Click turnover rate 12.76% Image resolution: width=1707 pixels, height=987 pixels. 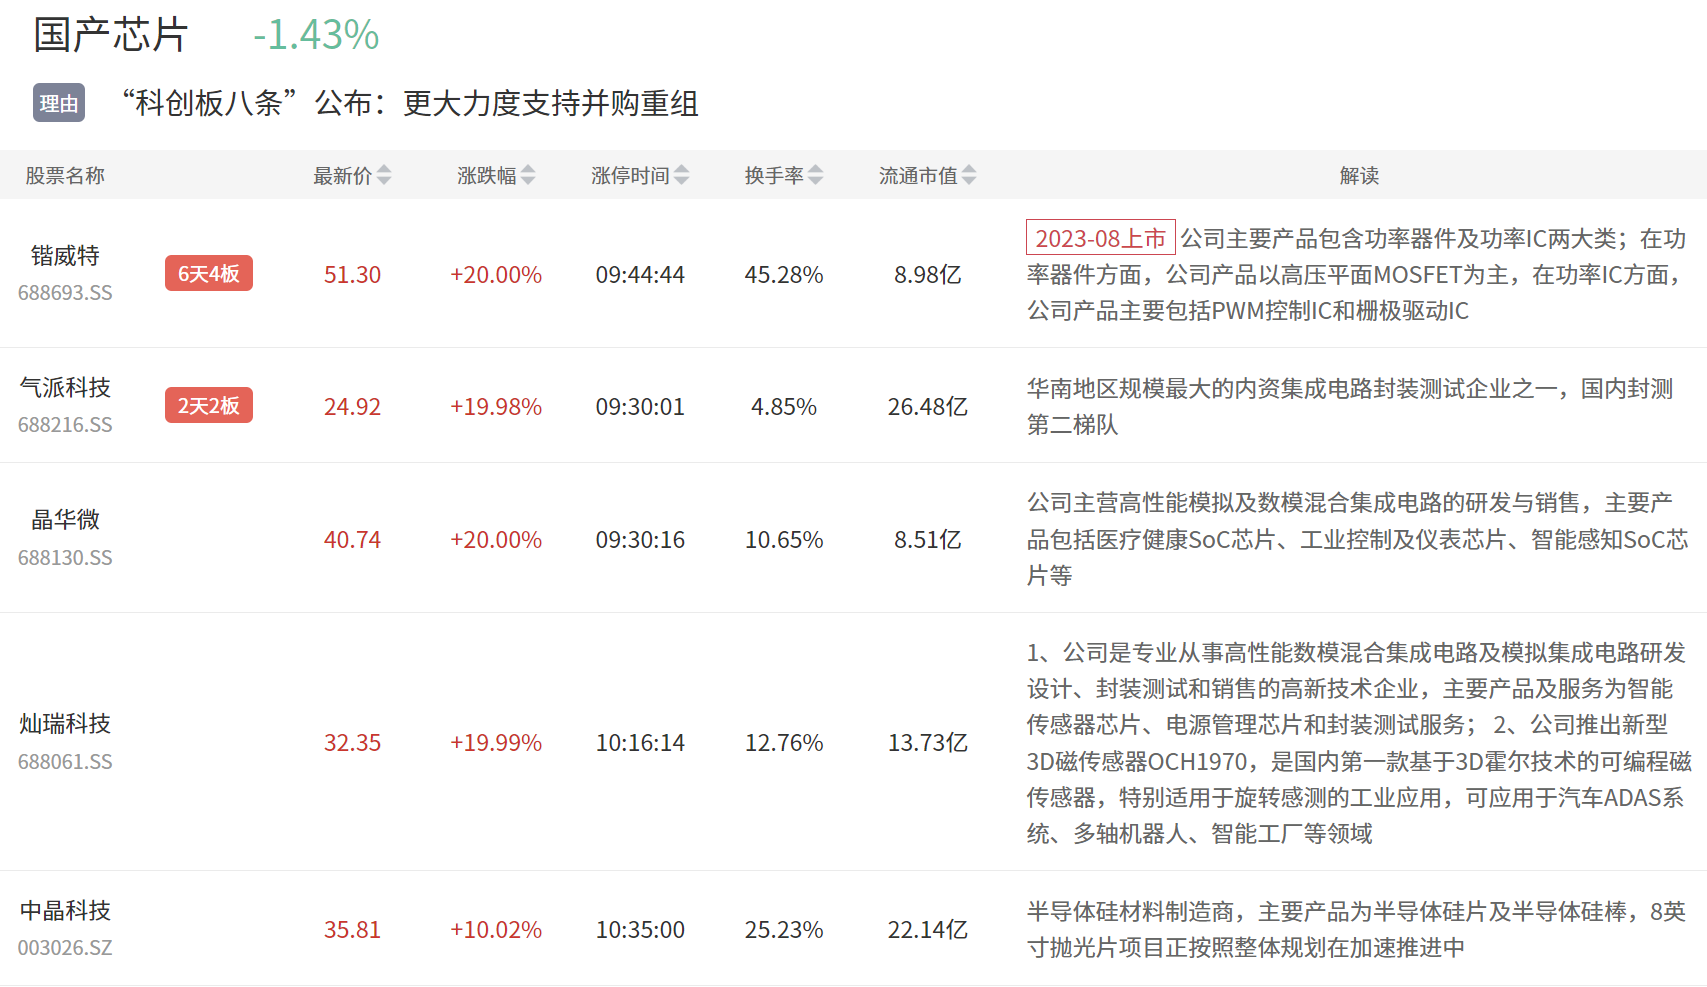[784, 743]
